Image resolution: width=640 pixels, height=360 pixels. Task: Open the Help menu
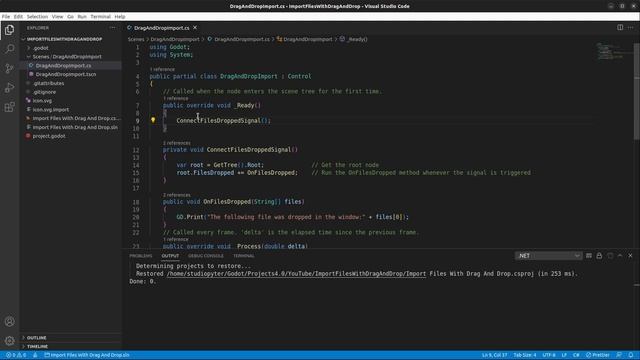pyautogui.click(x=120, y=16)
